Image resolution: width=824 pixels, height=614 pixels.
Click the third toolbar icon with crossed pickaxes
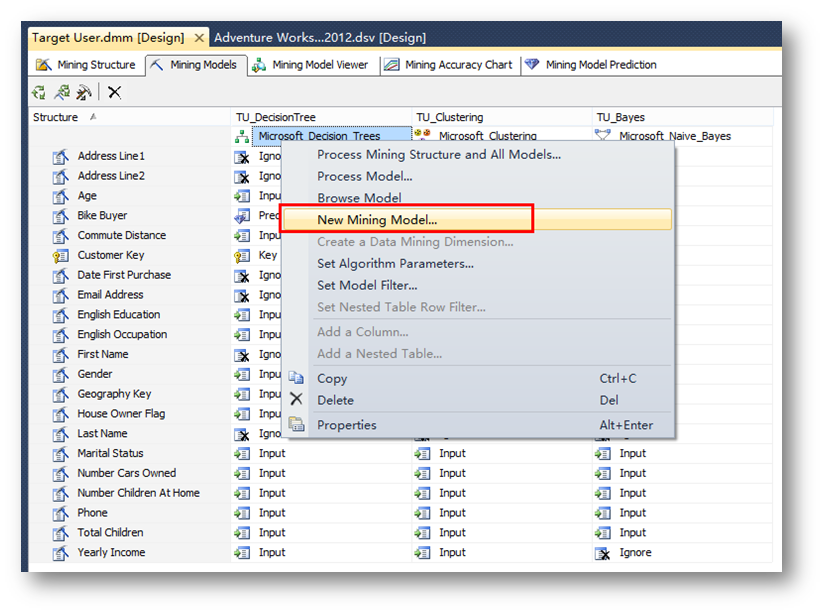point(84,92)
